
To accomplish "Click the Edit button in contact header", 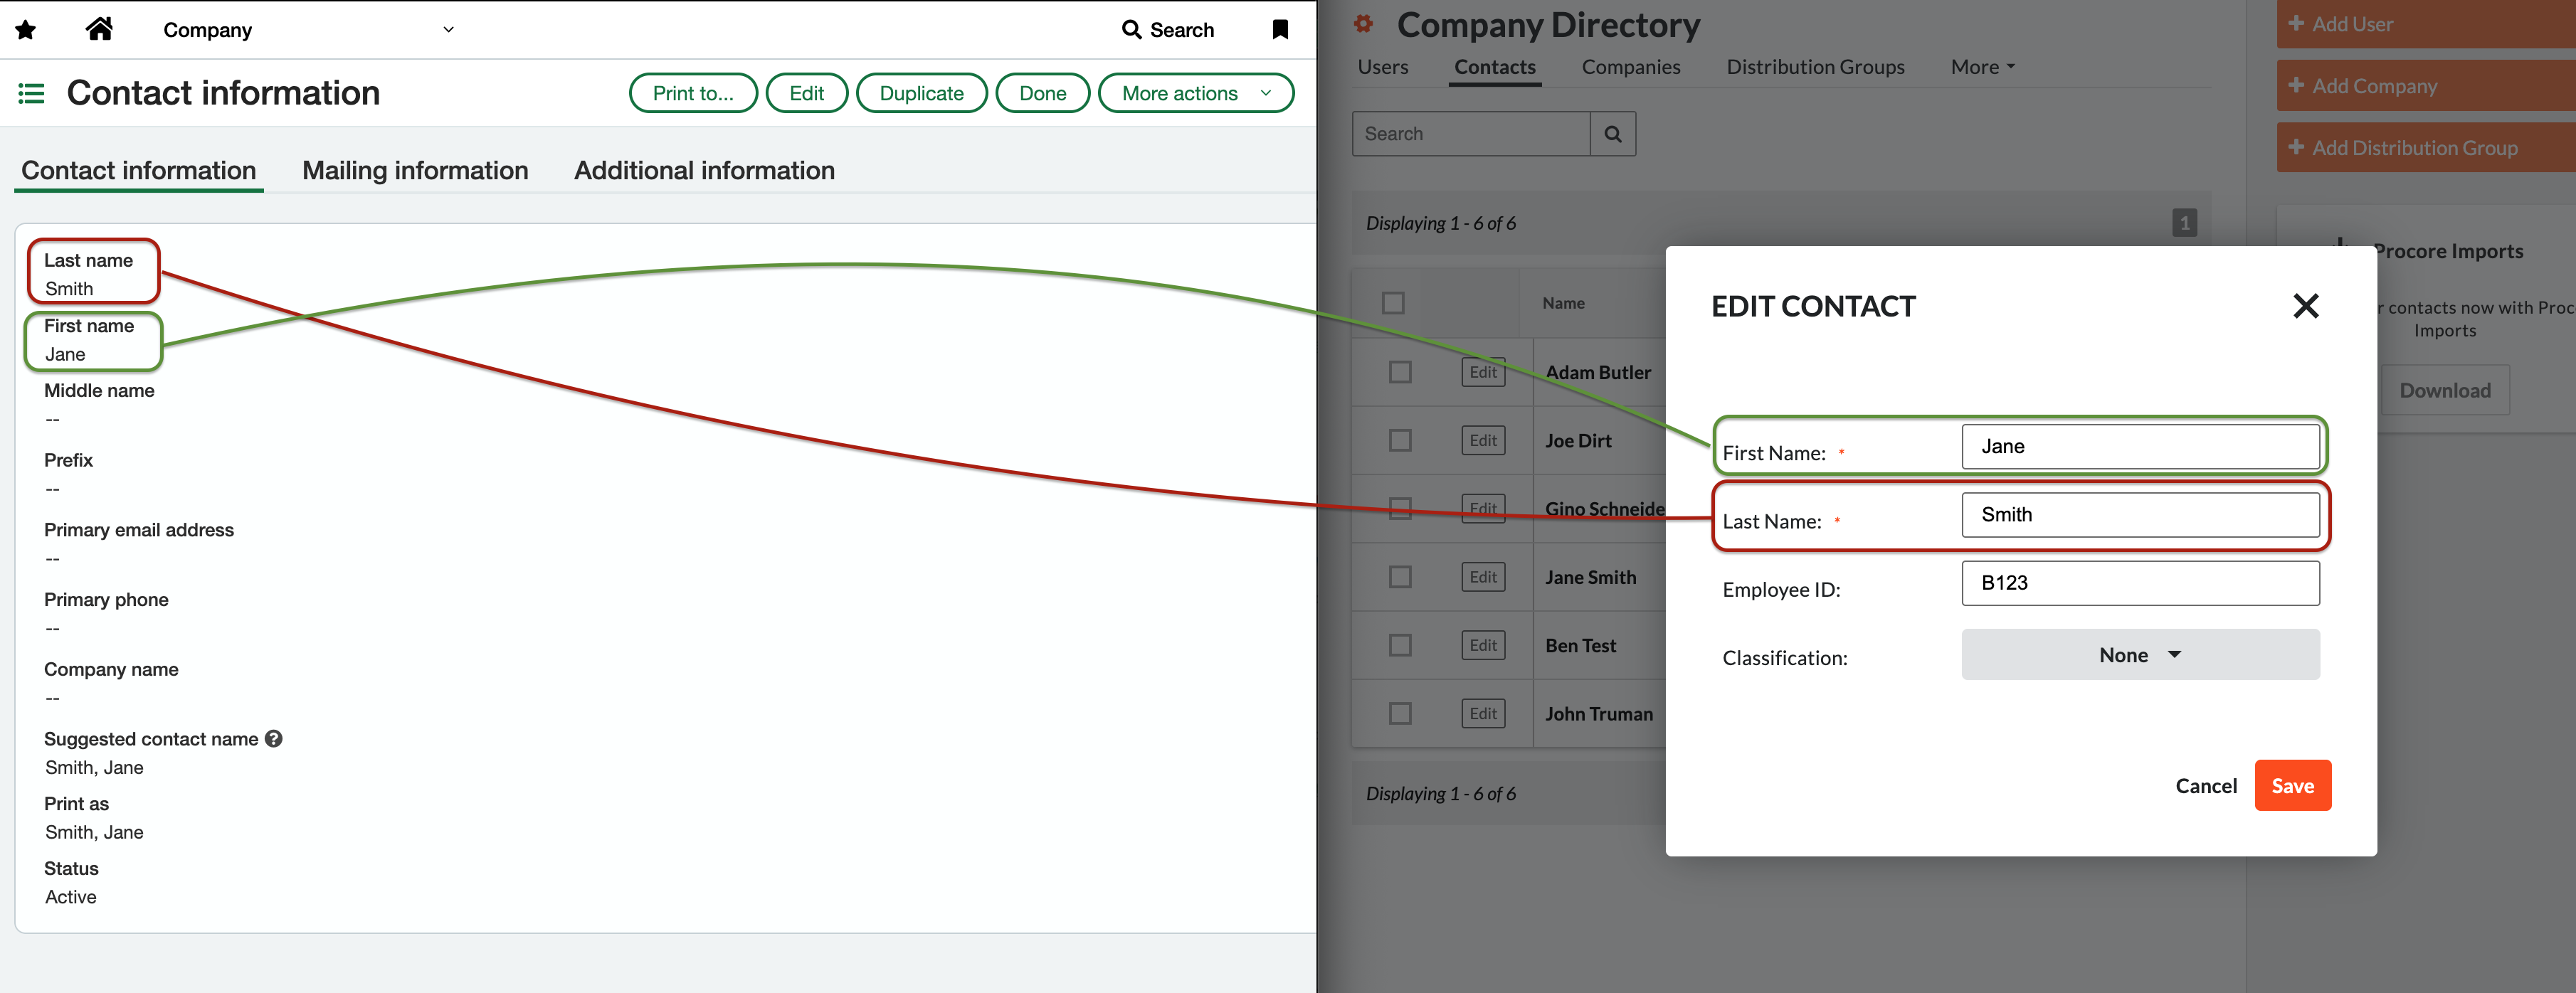I will 806,93.
